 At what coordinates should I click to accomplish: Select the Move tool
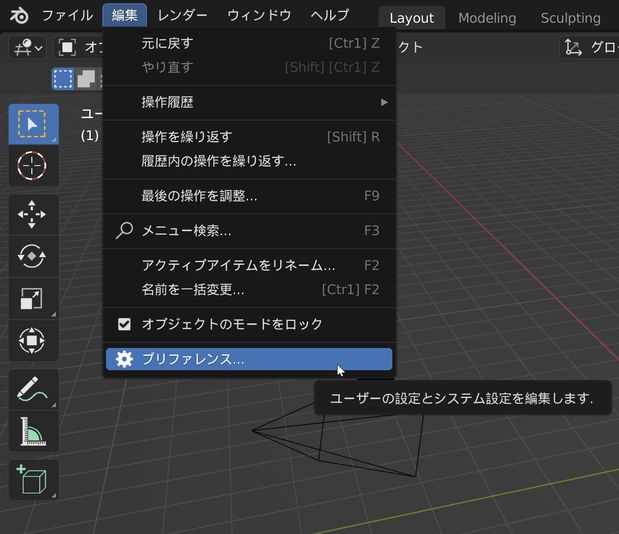click(x=34, y=215)
